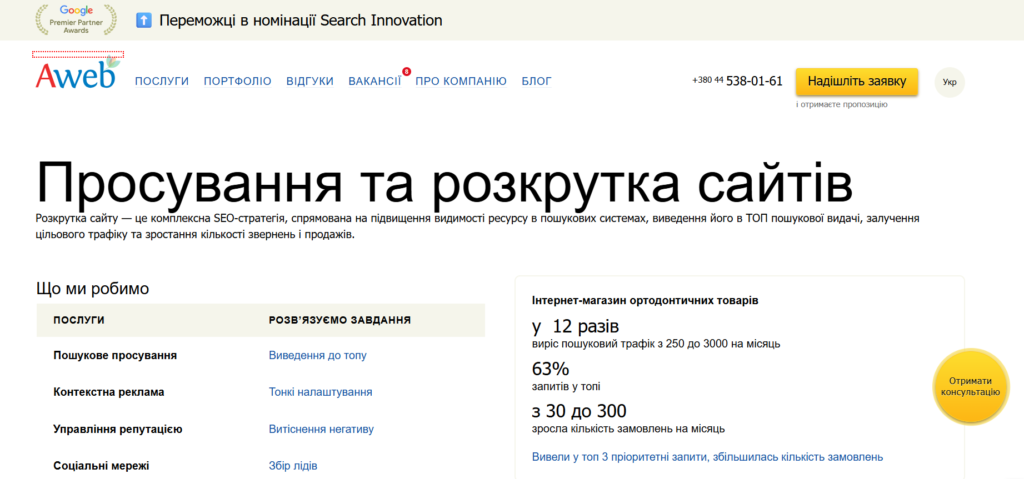This screenshot has height=479, width=1024.
Task: Click the у 12 разів statistic
Action: click(x=575, y=326)
